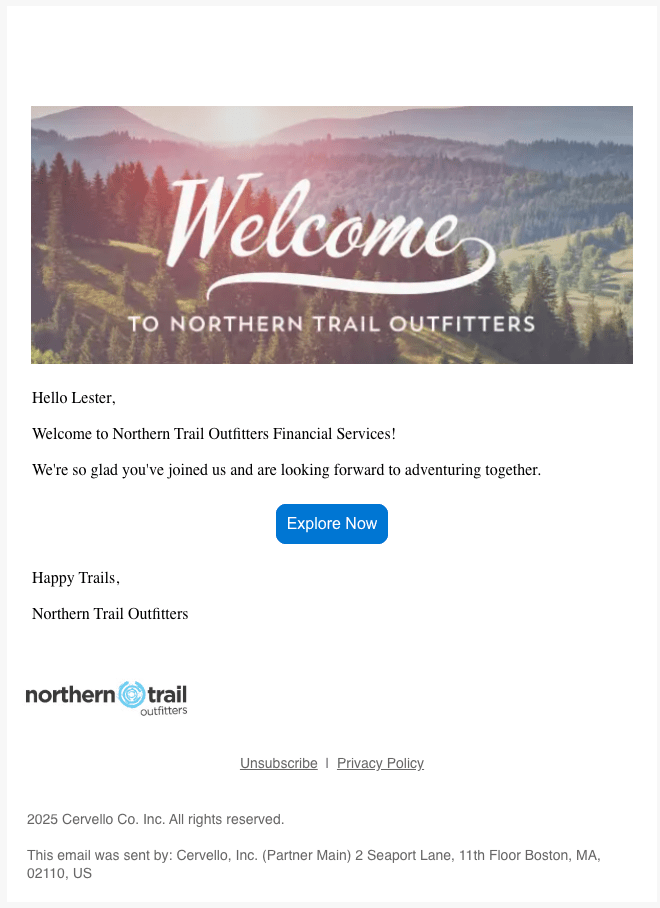Click the 'Hello Lester,' greeting line
660x908 pixels.
[x=74, y=398]
